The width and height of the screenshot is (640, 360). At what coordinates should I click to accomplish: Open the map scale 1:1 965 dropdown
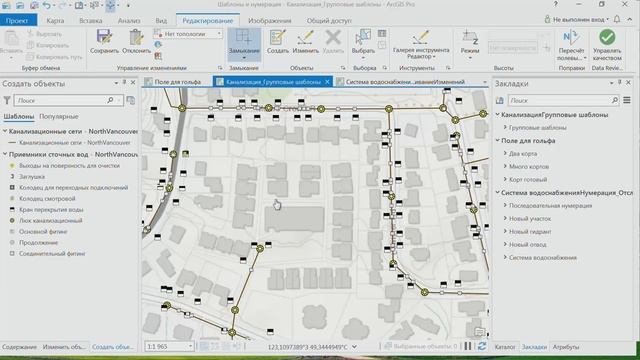[190, 347]
